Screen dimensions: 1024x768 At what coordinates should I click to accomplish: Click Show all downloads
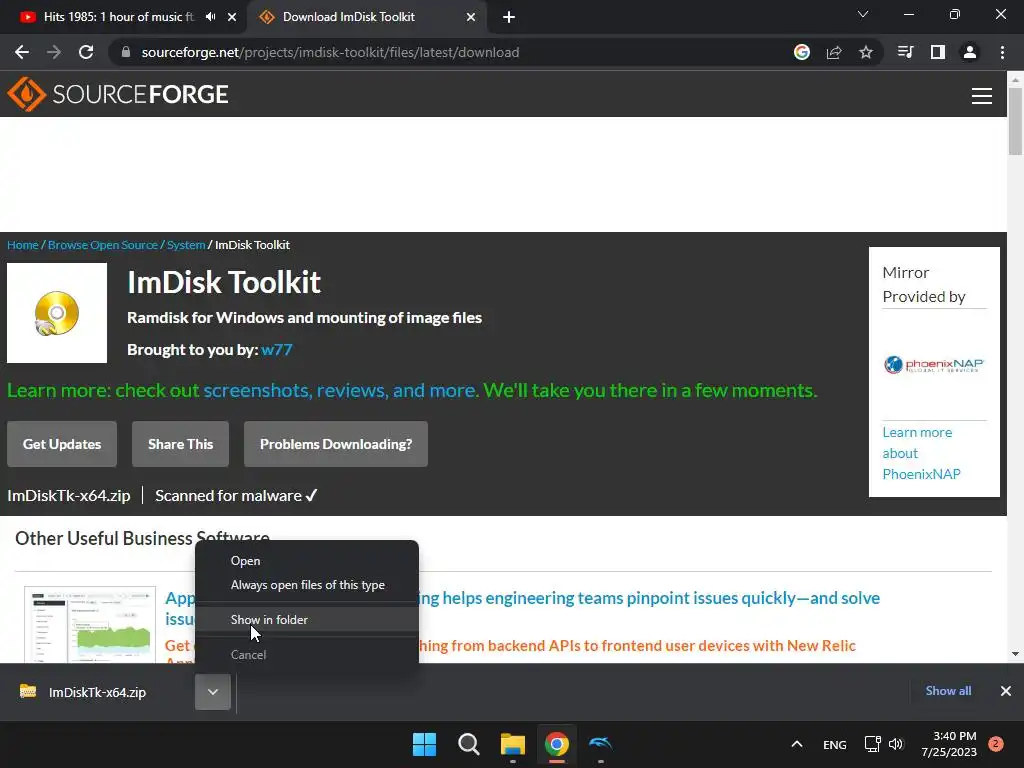click(x=948, y=691)
